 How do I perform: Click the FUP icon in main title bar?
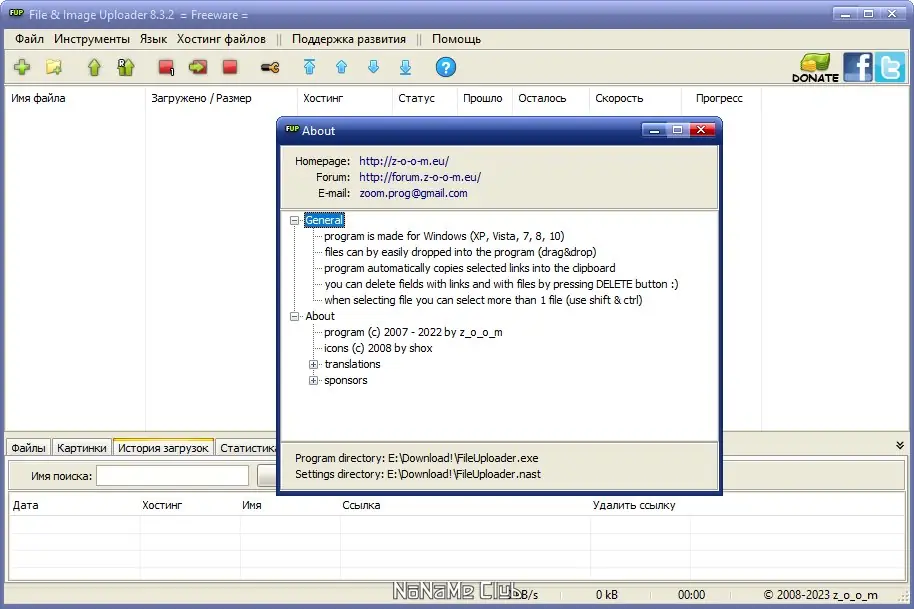click(16, 13)
